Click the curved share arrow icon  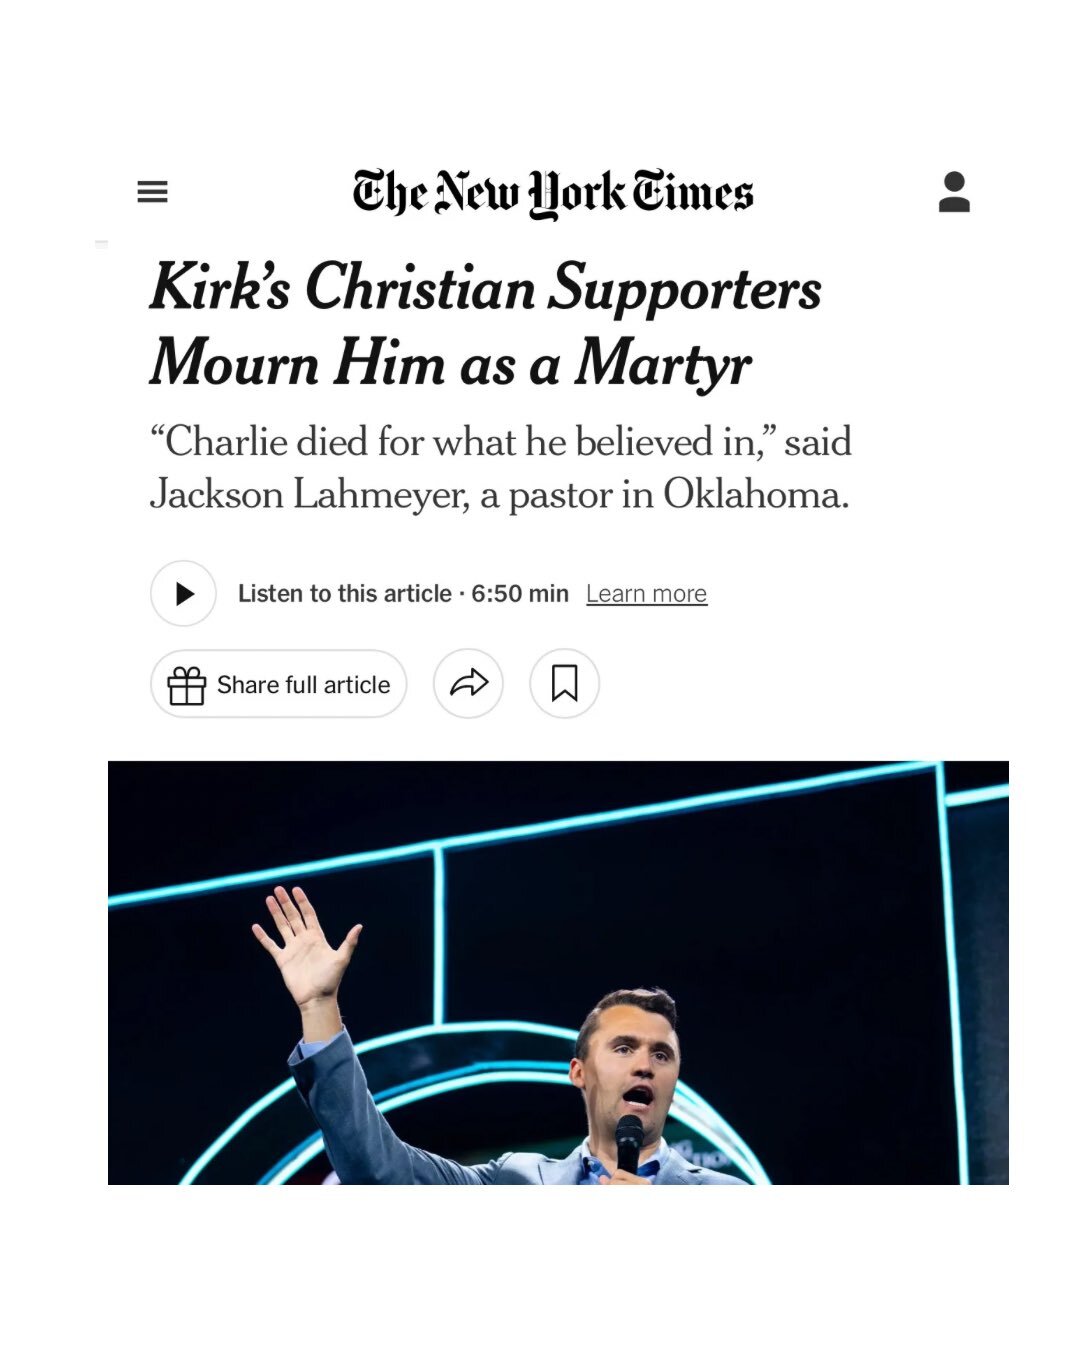[x=468, y=684]
